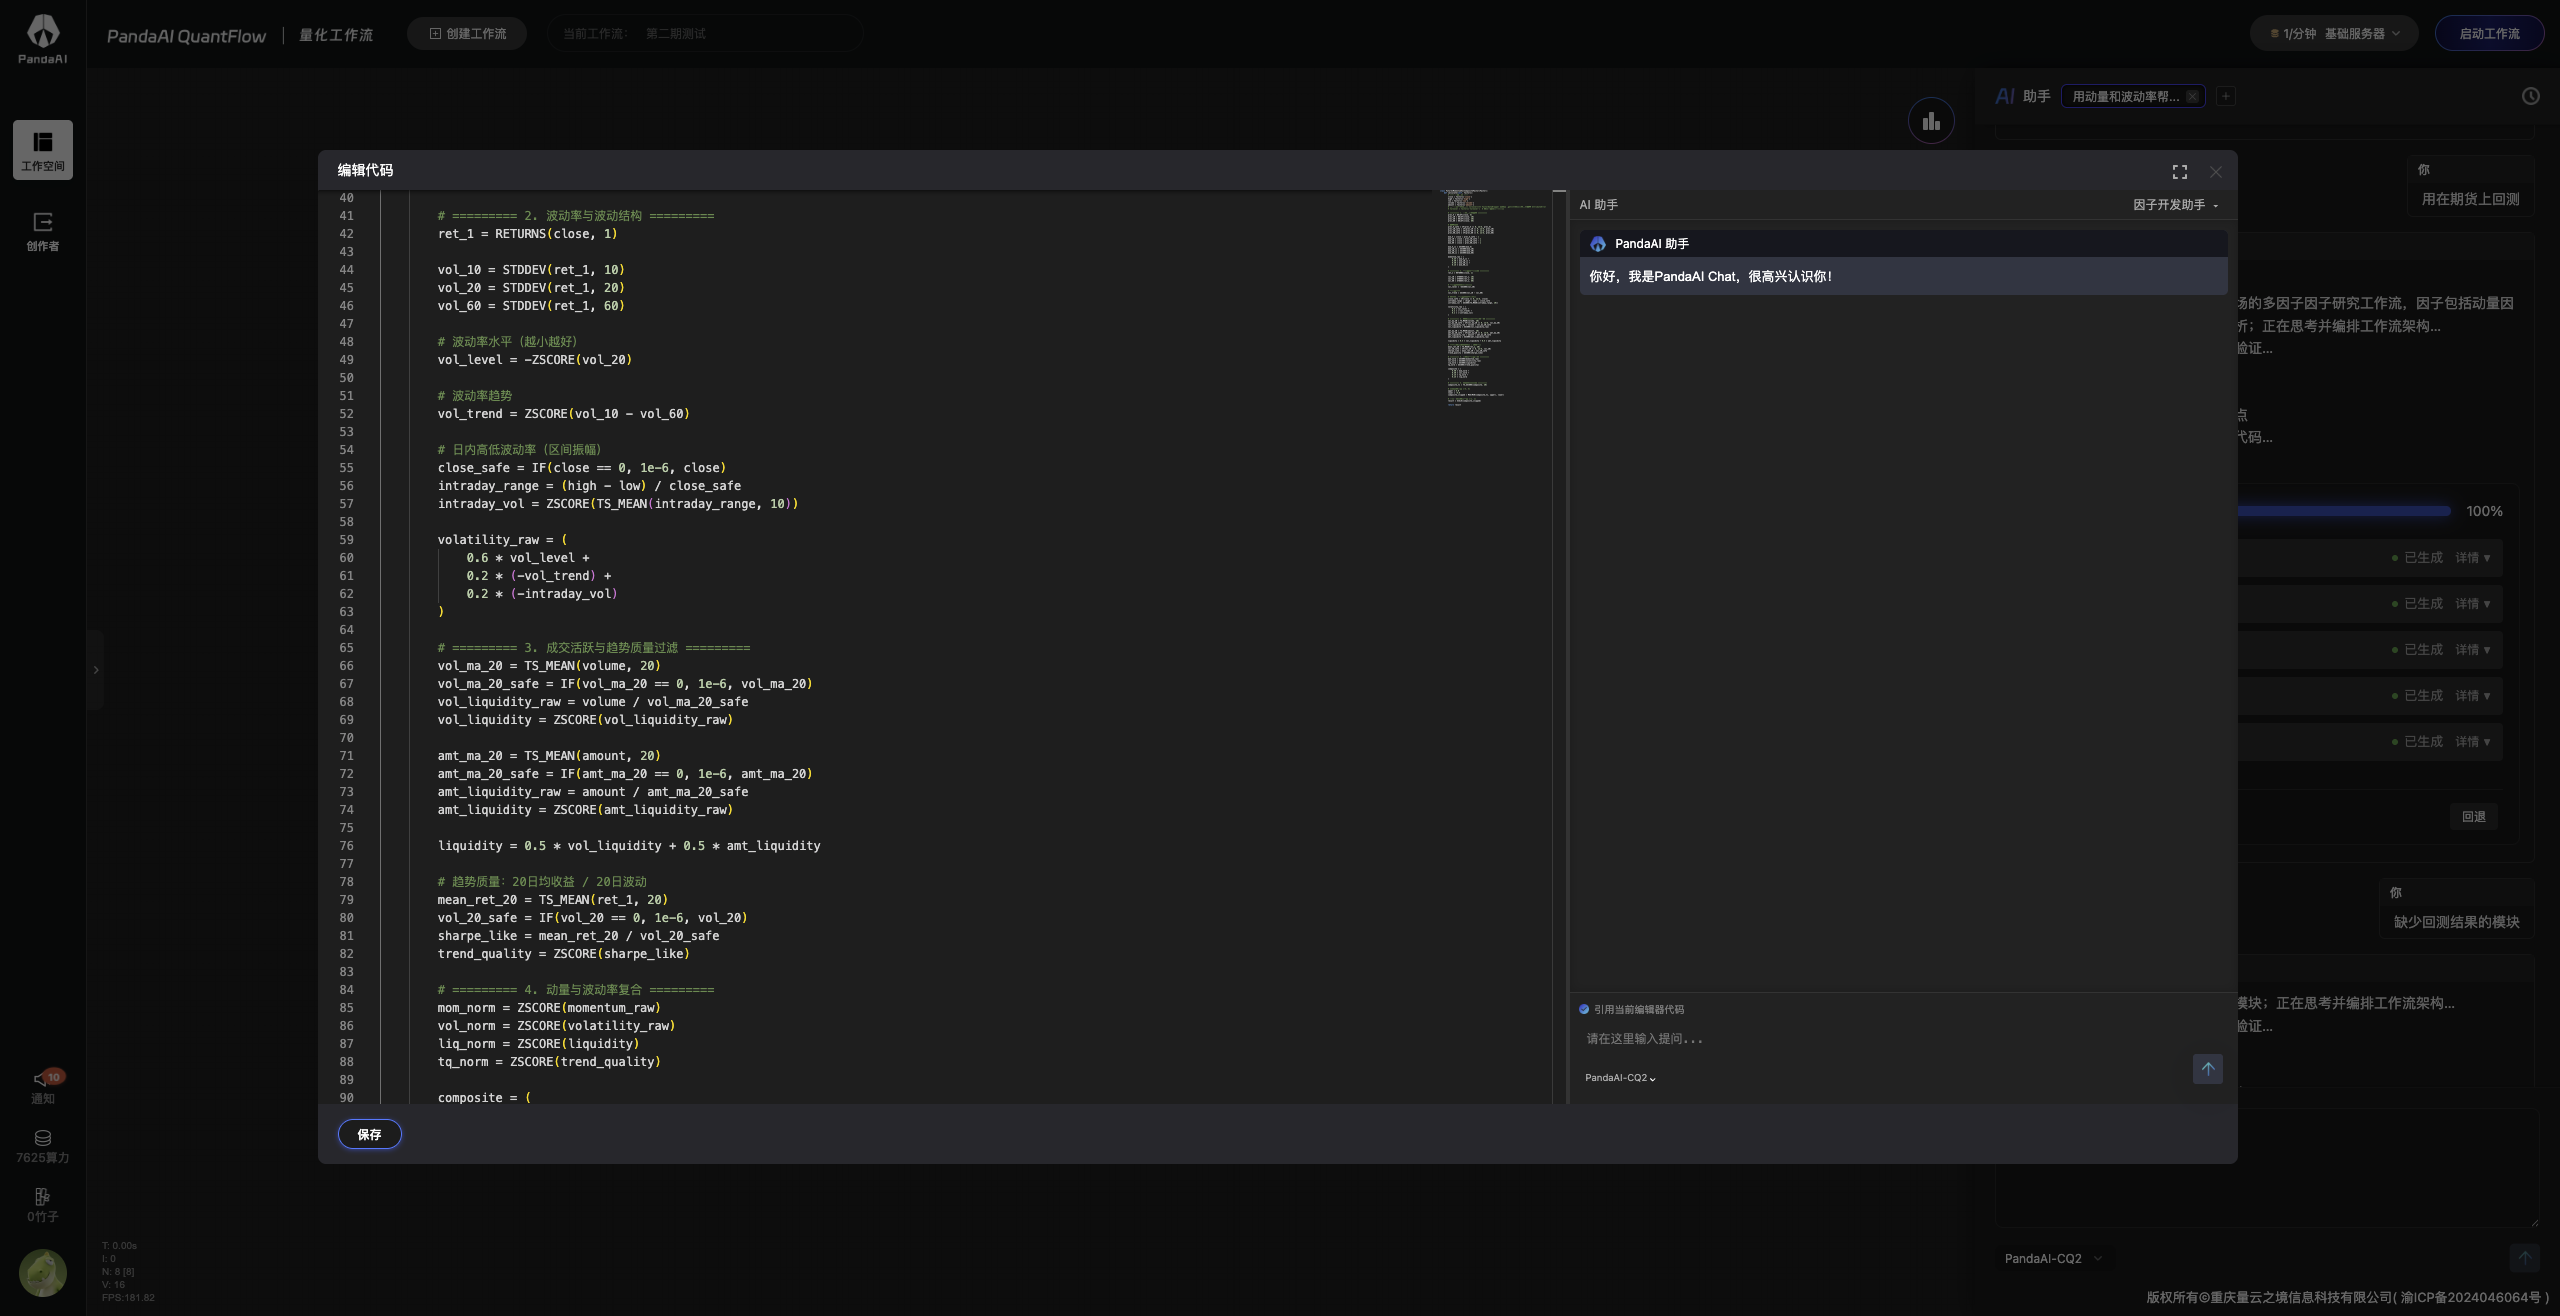This screenshot has height=1316, width=2560.
Task: Click the PandaAI QuantFlow title text
Action: [x=186, y=36]
